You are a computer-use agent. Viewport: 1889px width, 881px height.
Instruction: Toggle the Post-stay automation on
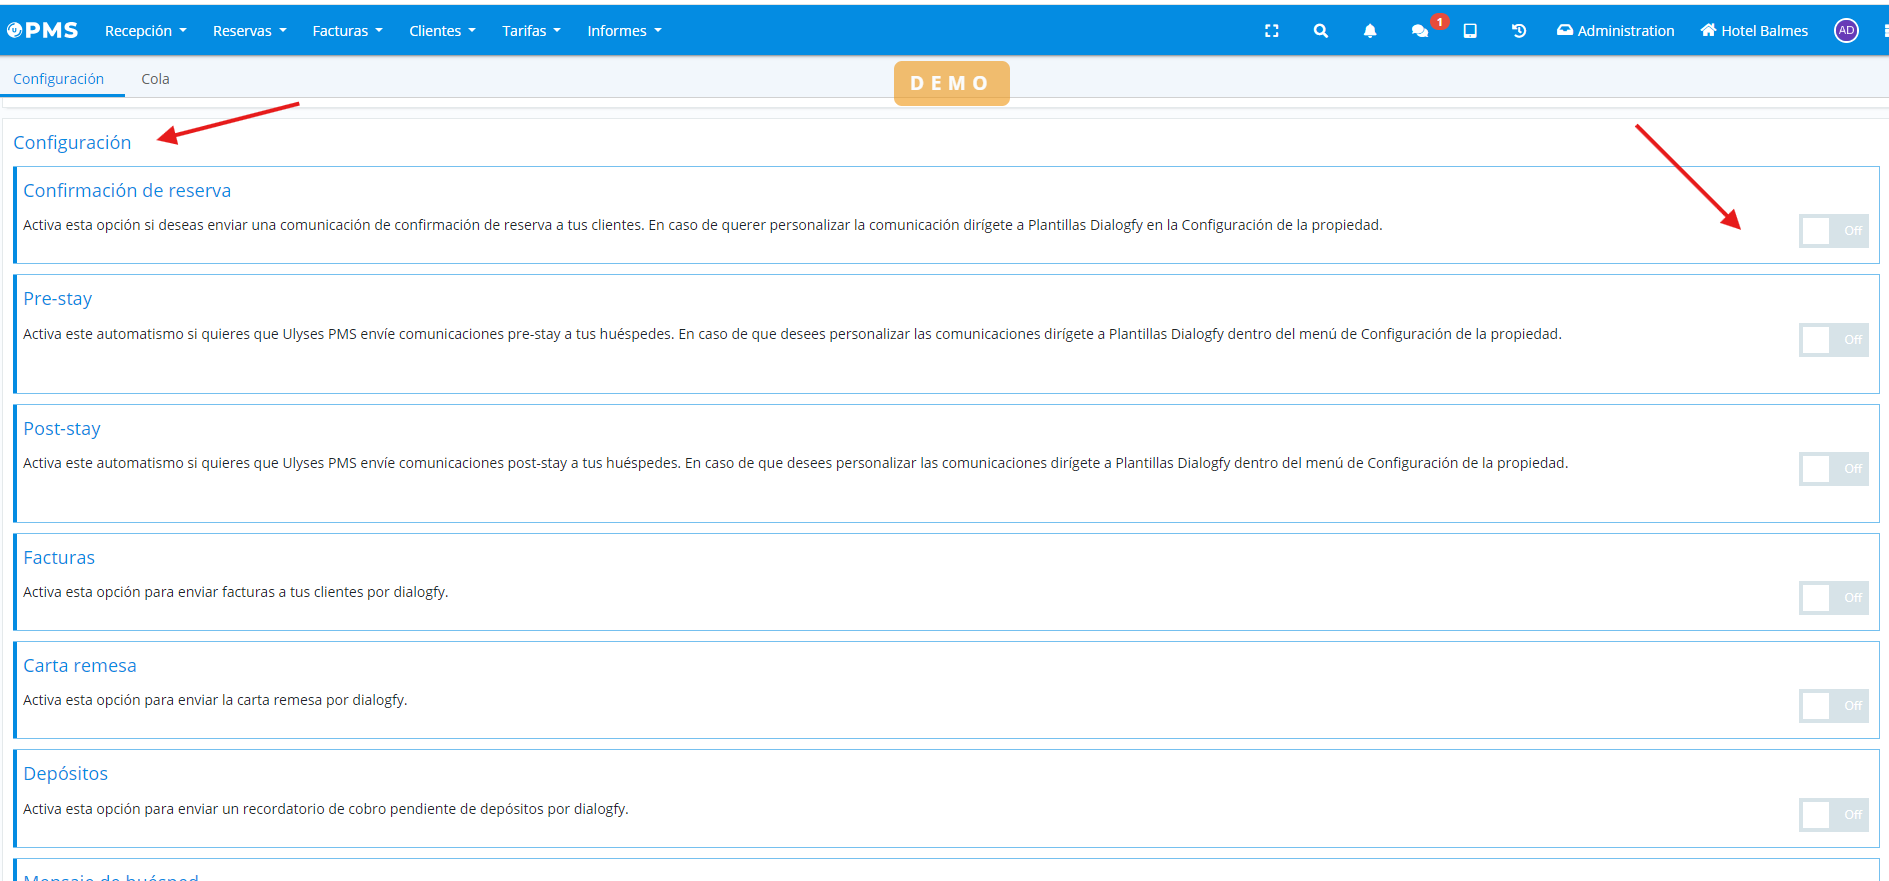click(x=1832, y=469)
